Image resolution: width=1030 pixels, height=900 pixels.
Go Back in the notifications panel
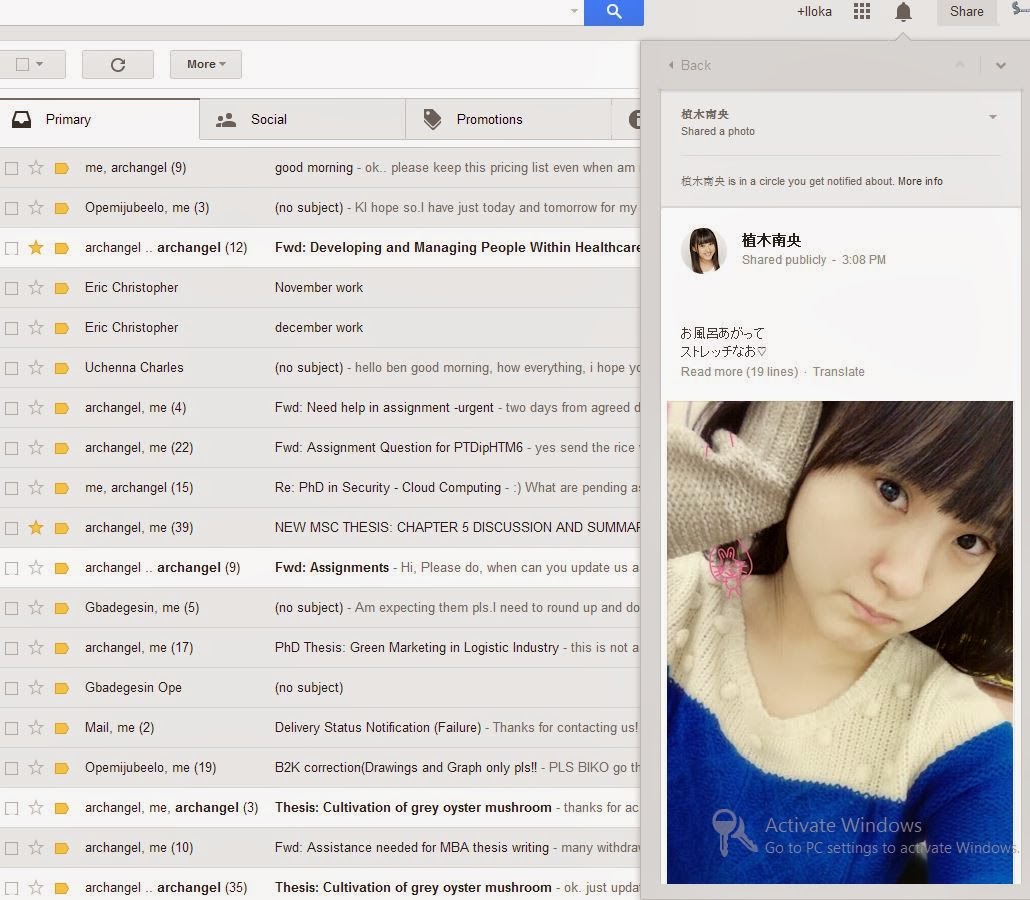tap(690, 65)
